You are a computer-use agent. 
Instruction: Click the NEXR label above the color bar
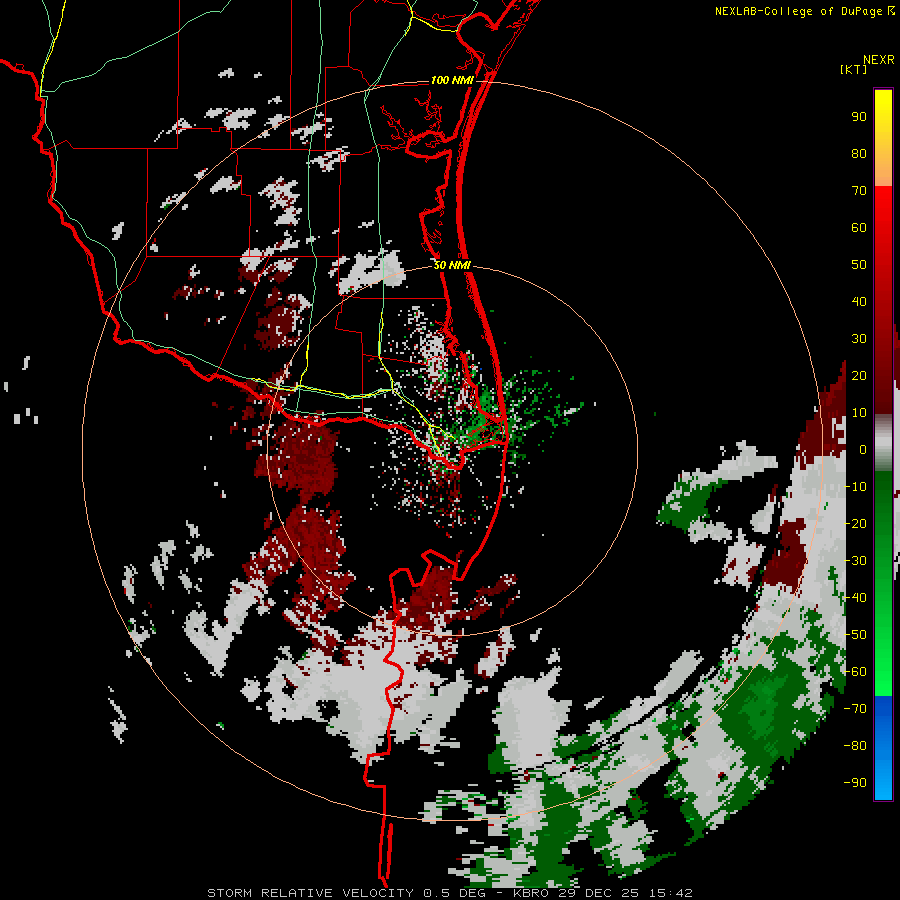[879, 60]
